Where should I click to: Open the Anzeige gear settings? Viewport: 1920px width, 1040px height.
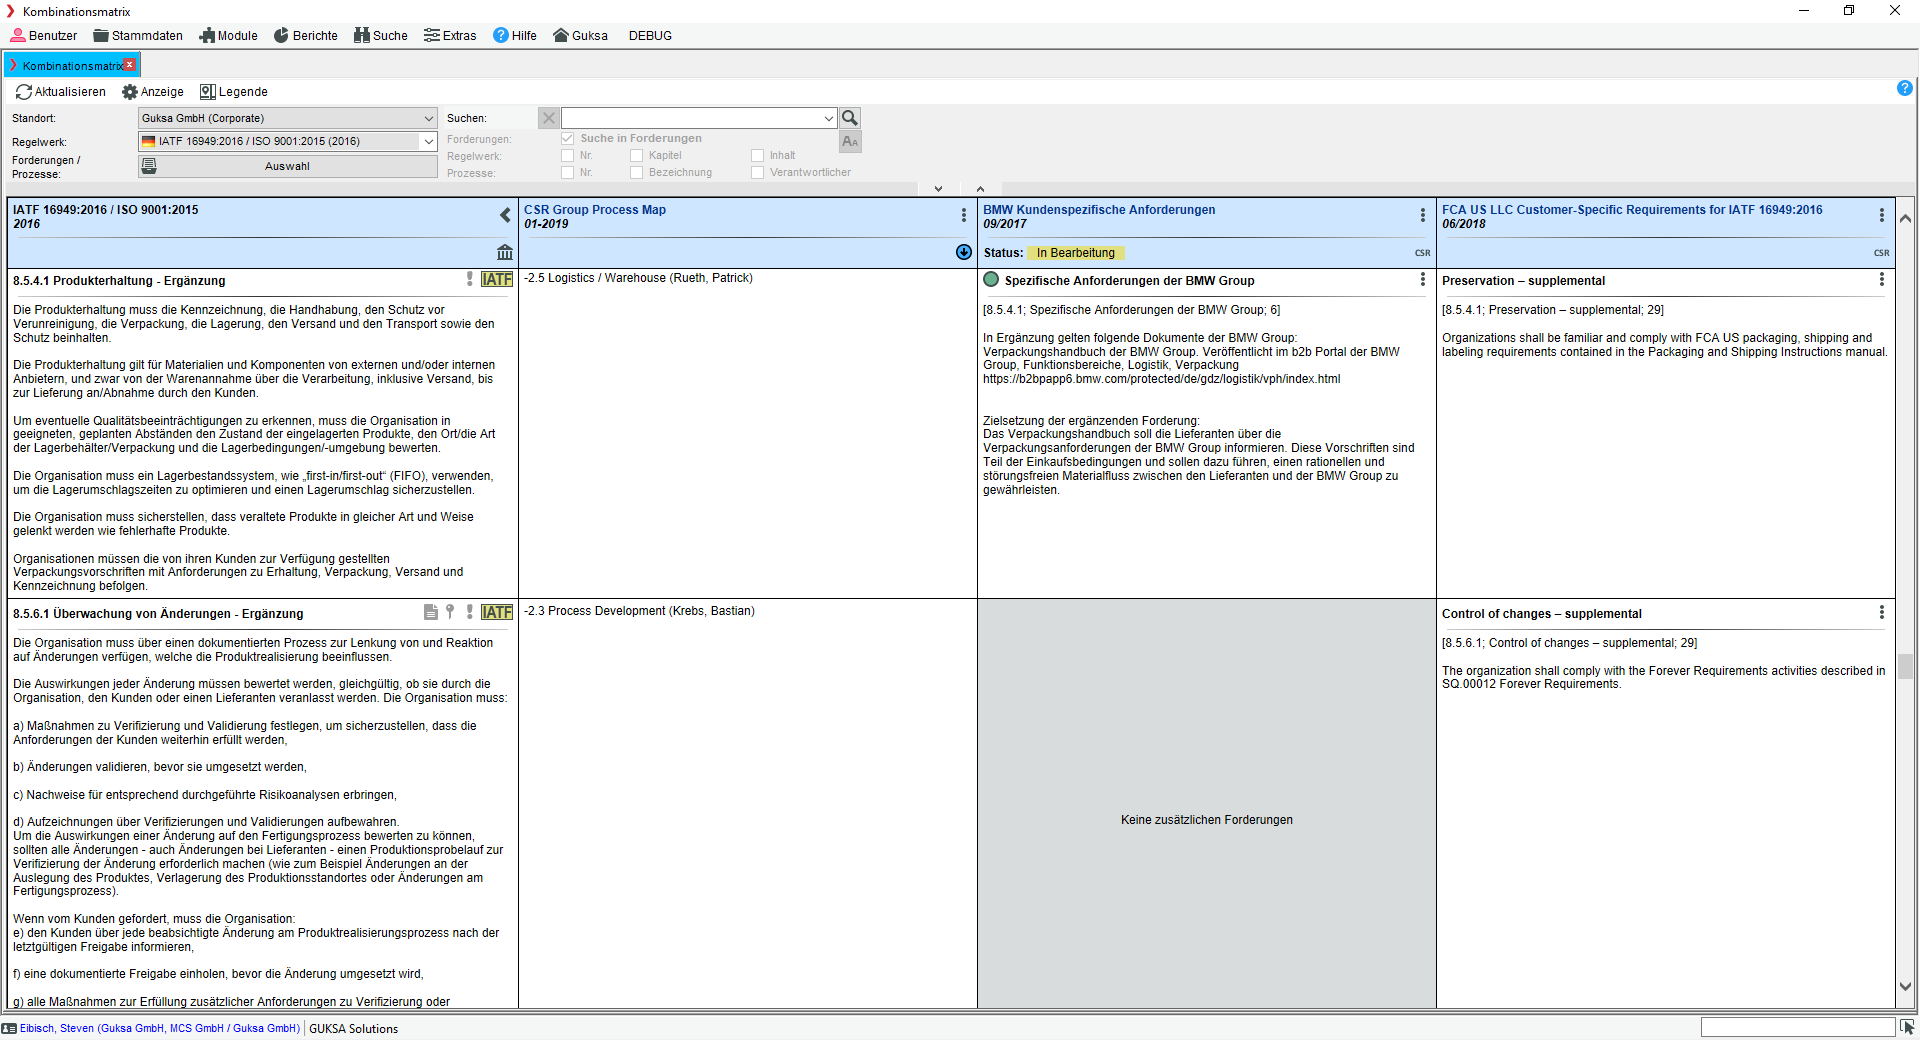(130, 92)
